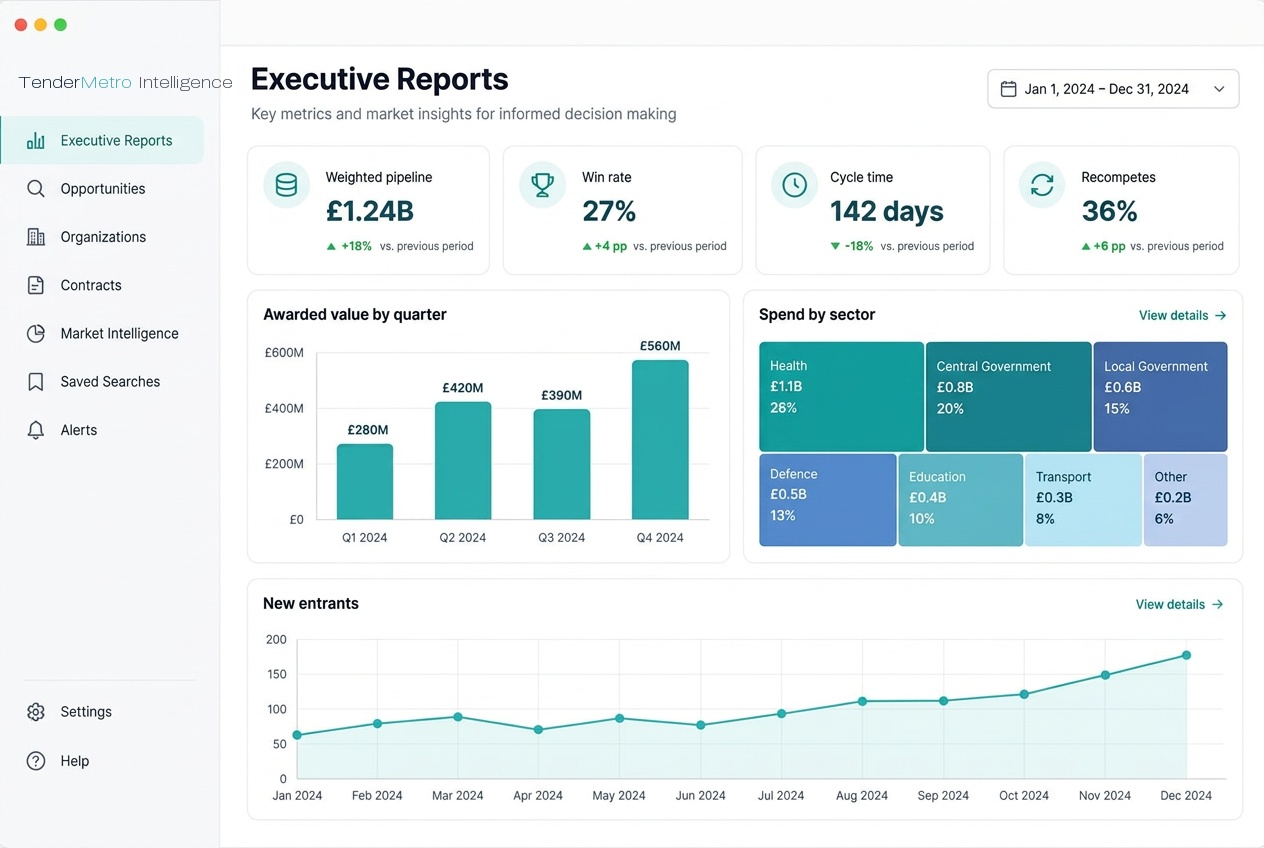Click the Executive Reports bar chart icon
The image size is (1264, 848).
(x=36, y=141)
